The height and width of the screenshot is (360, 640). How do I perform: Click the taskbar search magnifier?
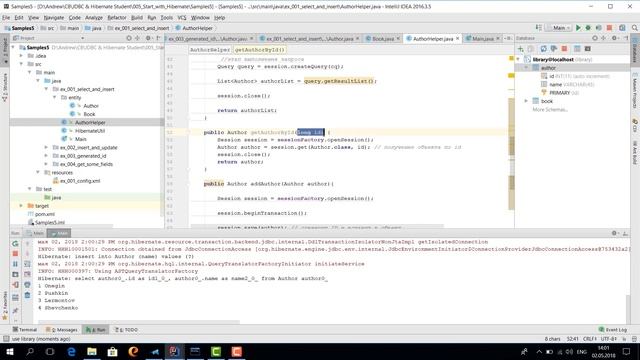(30, 351)
